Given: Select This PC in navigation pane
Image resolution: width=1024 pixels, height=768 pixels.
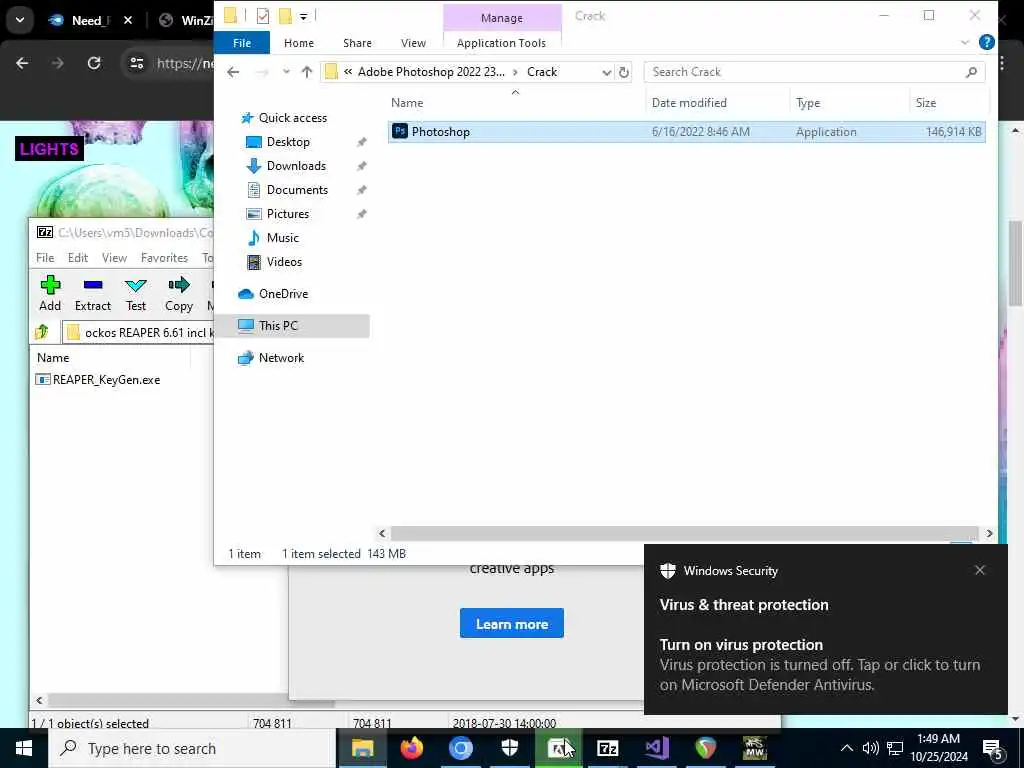Looking at the screenshot, I should (x=278, y=326).
